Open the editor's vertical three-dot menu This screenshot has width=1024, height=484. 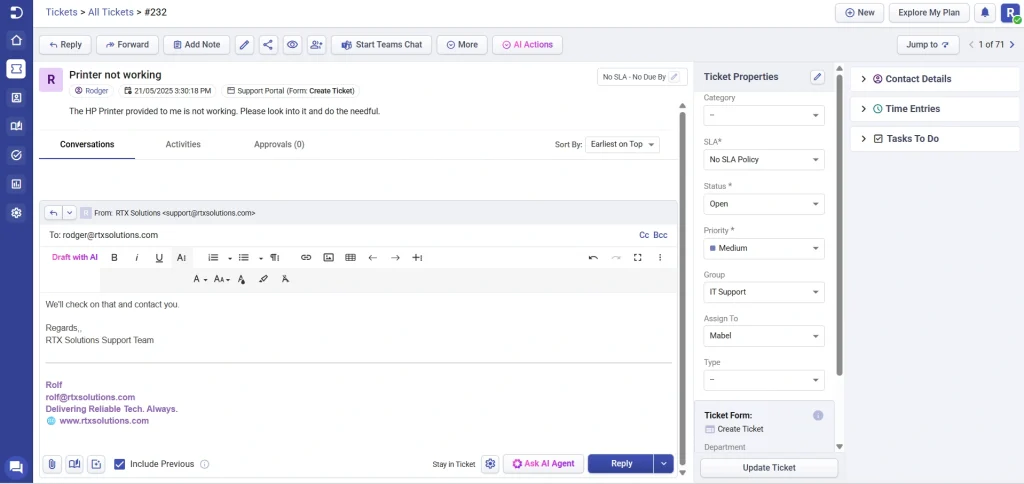pos(660,258)
